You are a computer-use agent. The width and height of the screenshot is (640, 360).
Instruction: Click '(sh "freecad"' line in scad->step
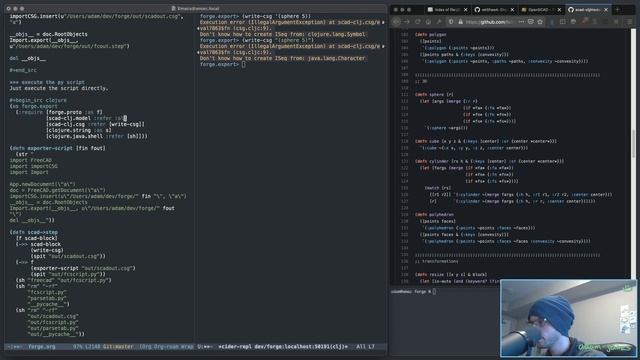(63, 280)
